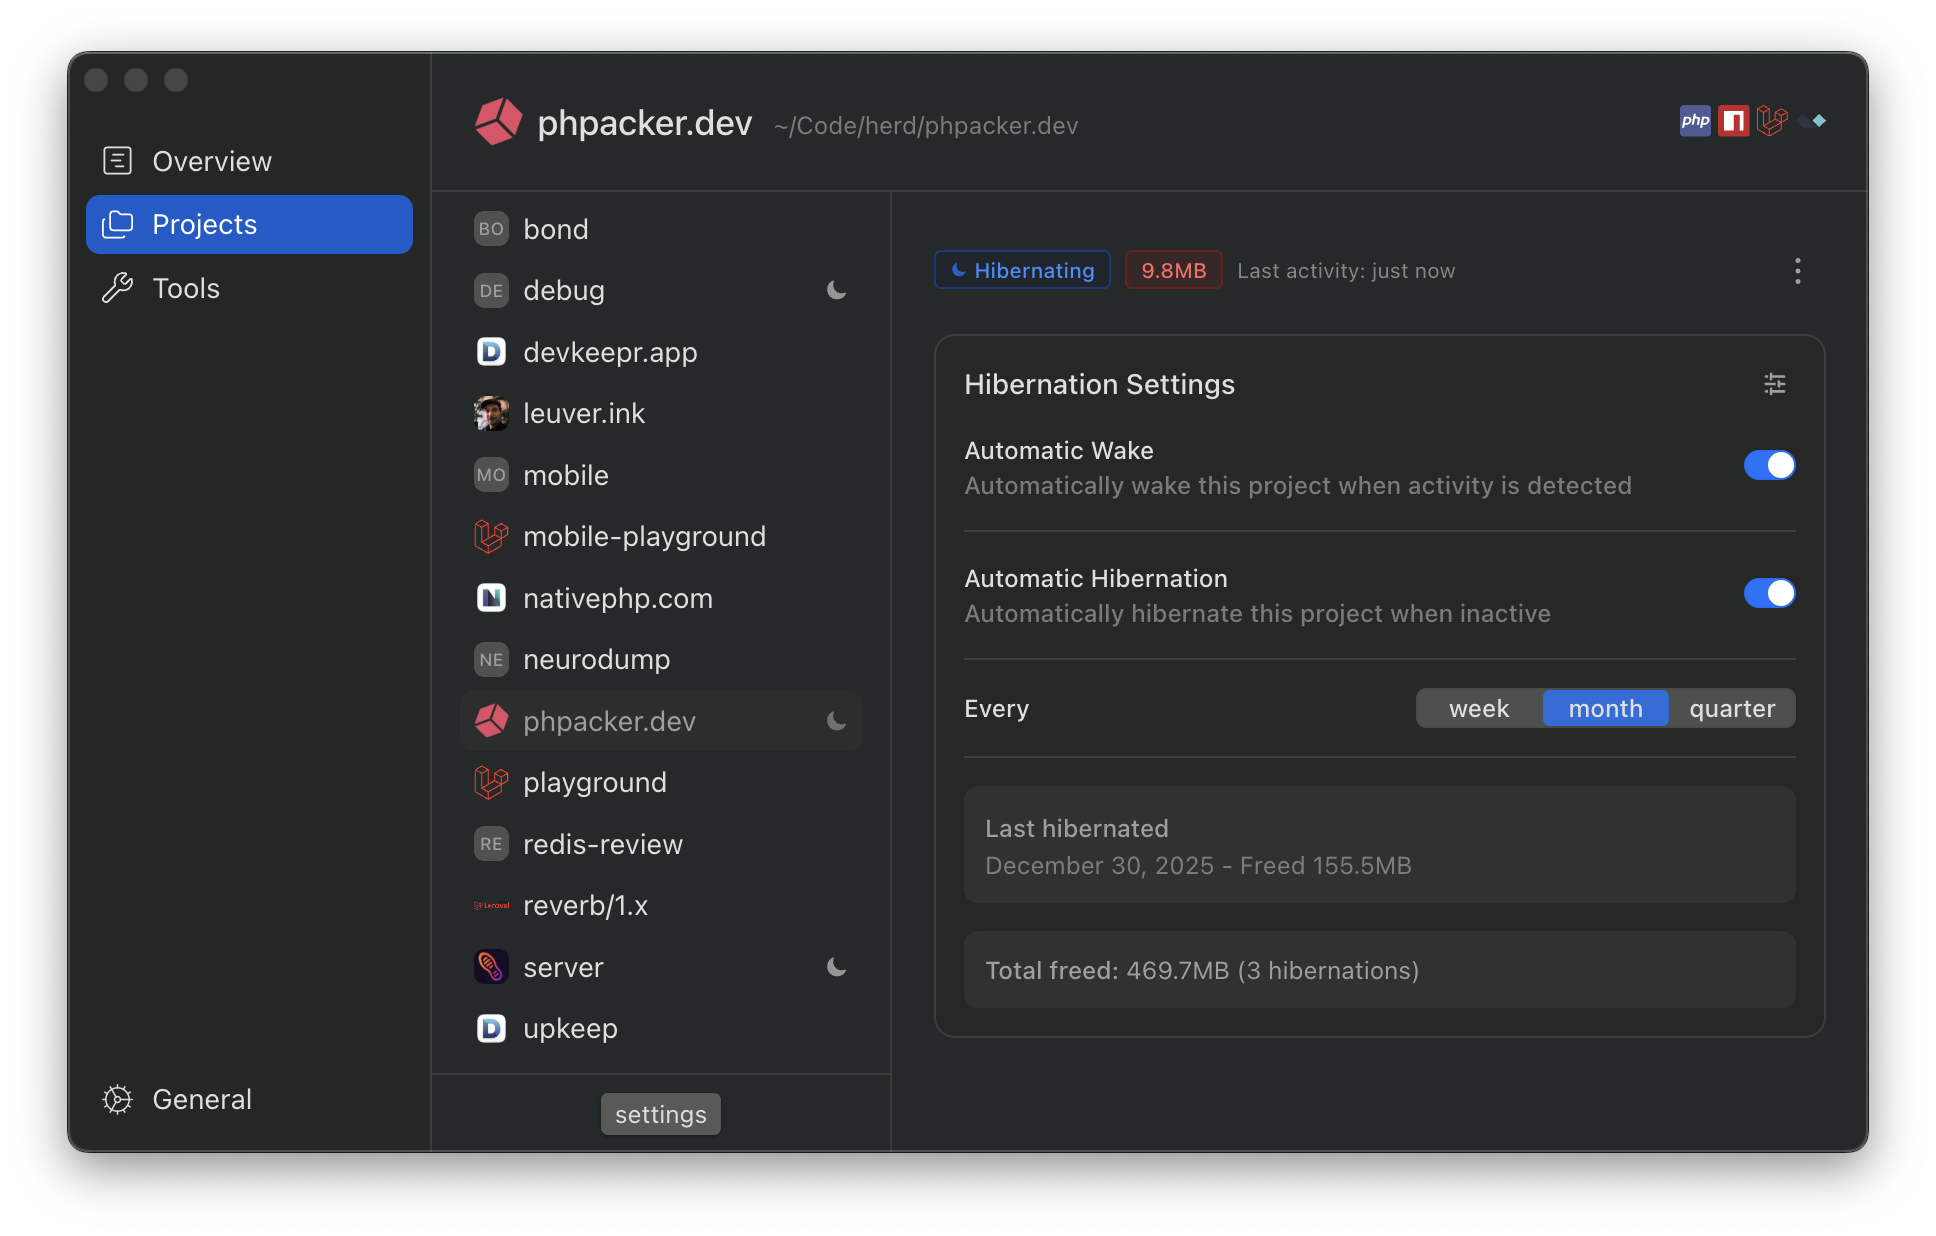Select week for hibernation frequency

[1478, 708]
